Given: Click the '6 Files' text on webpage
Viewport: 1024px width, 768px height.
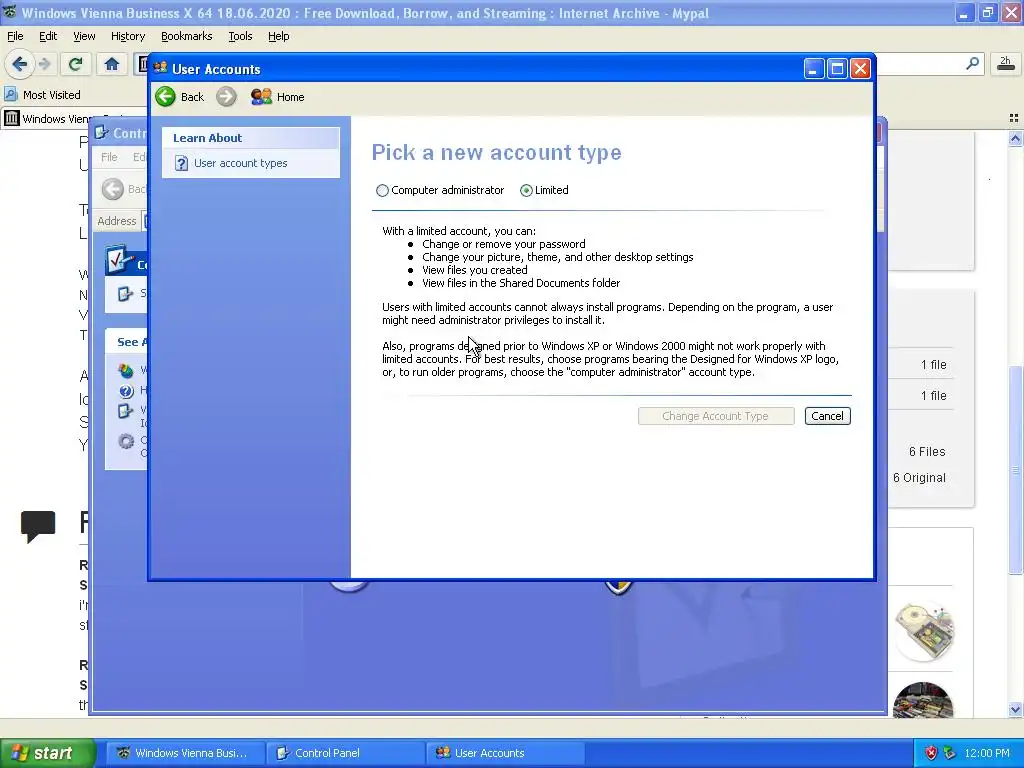Looking at the screenshot, I should tap(927, 451).
